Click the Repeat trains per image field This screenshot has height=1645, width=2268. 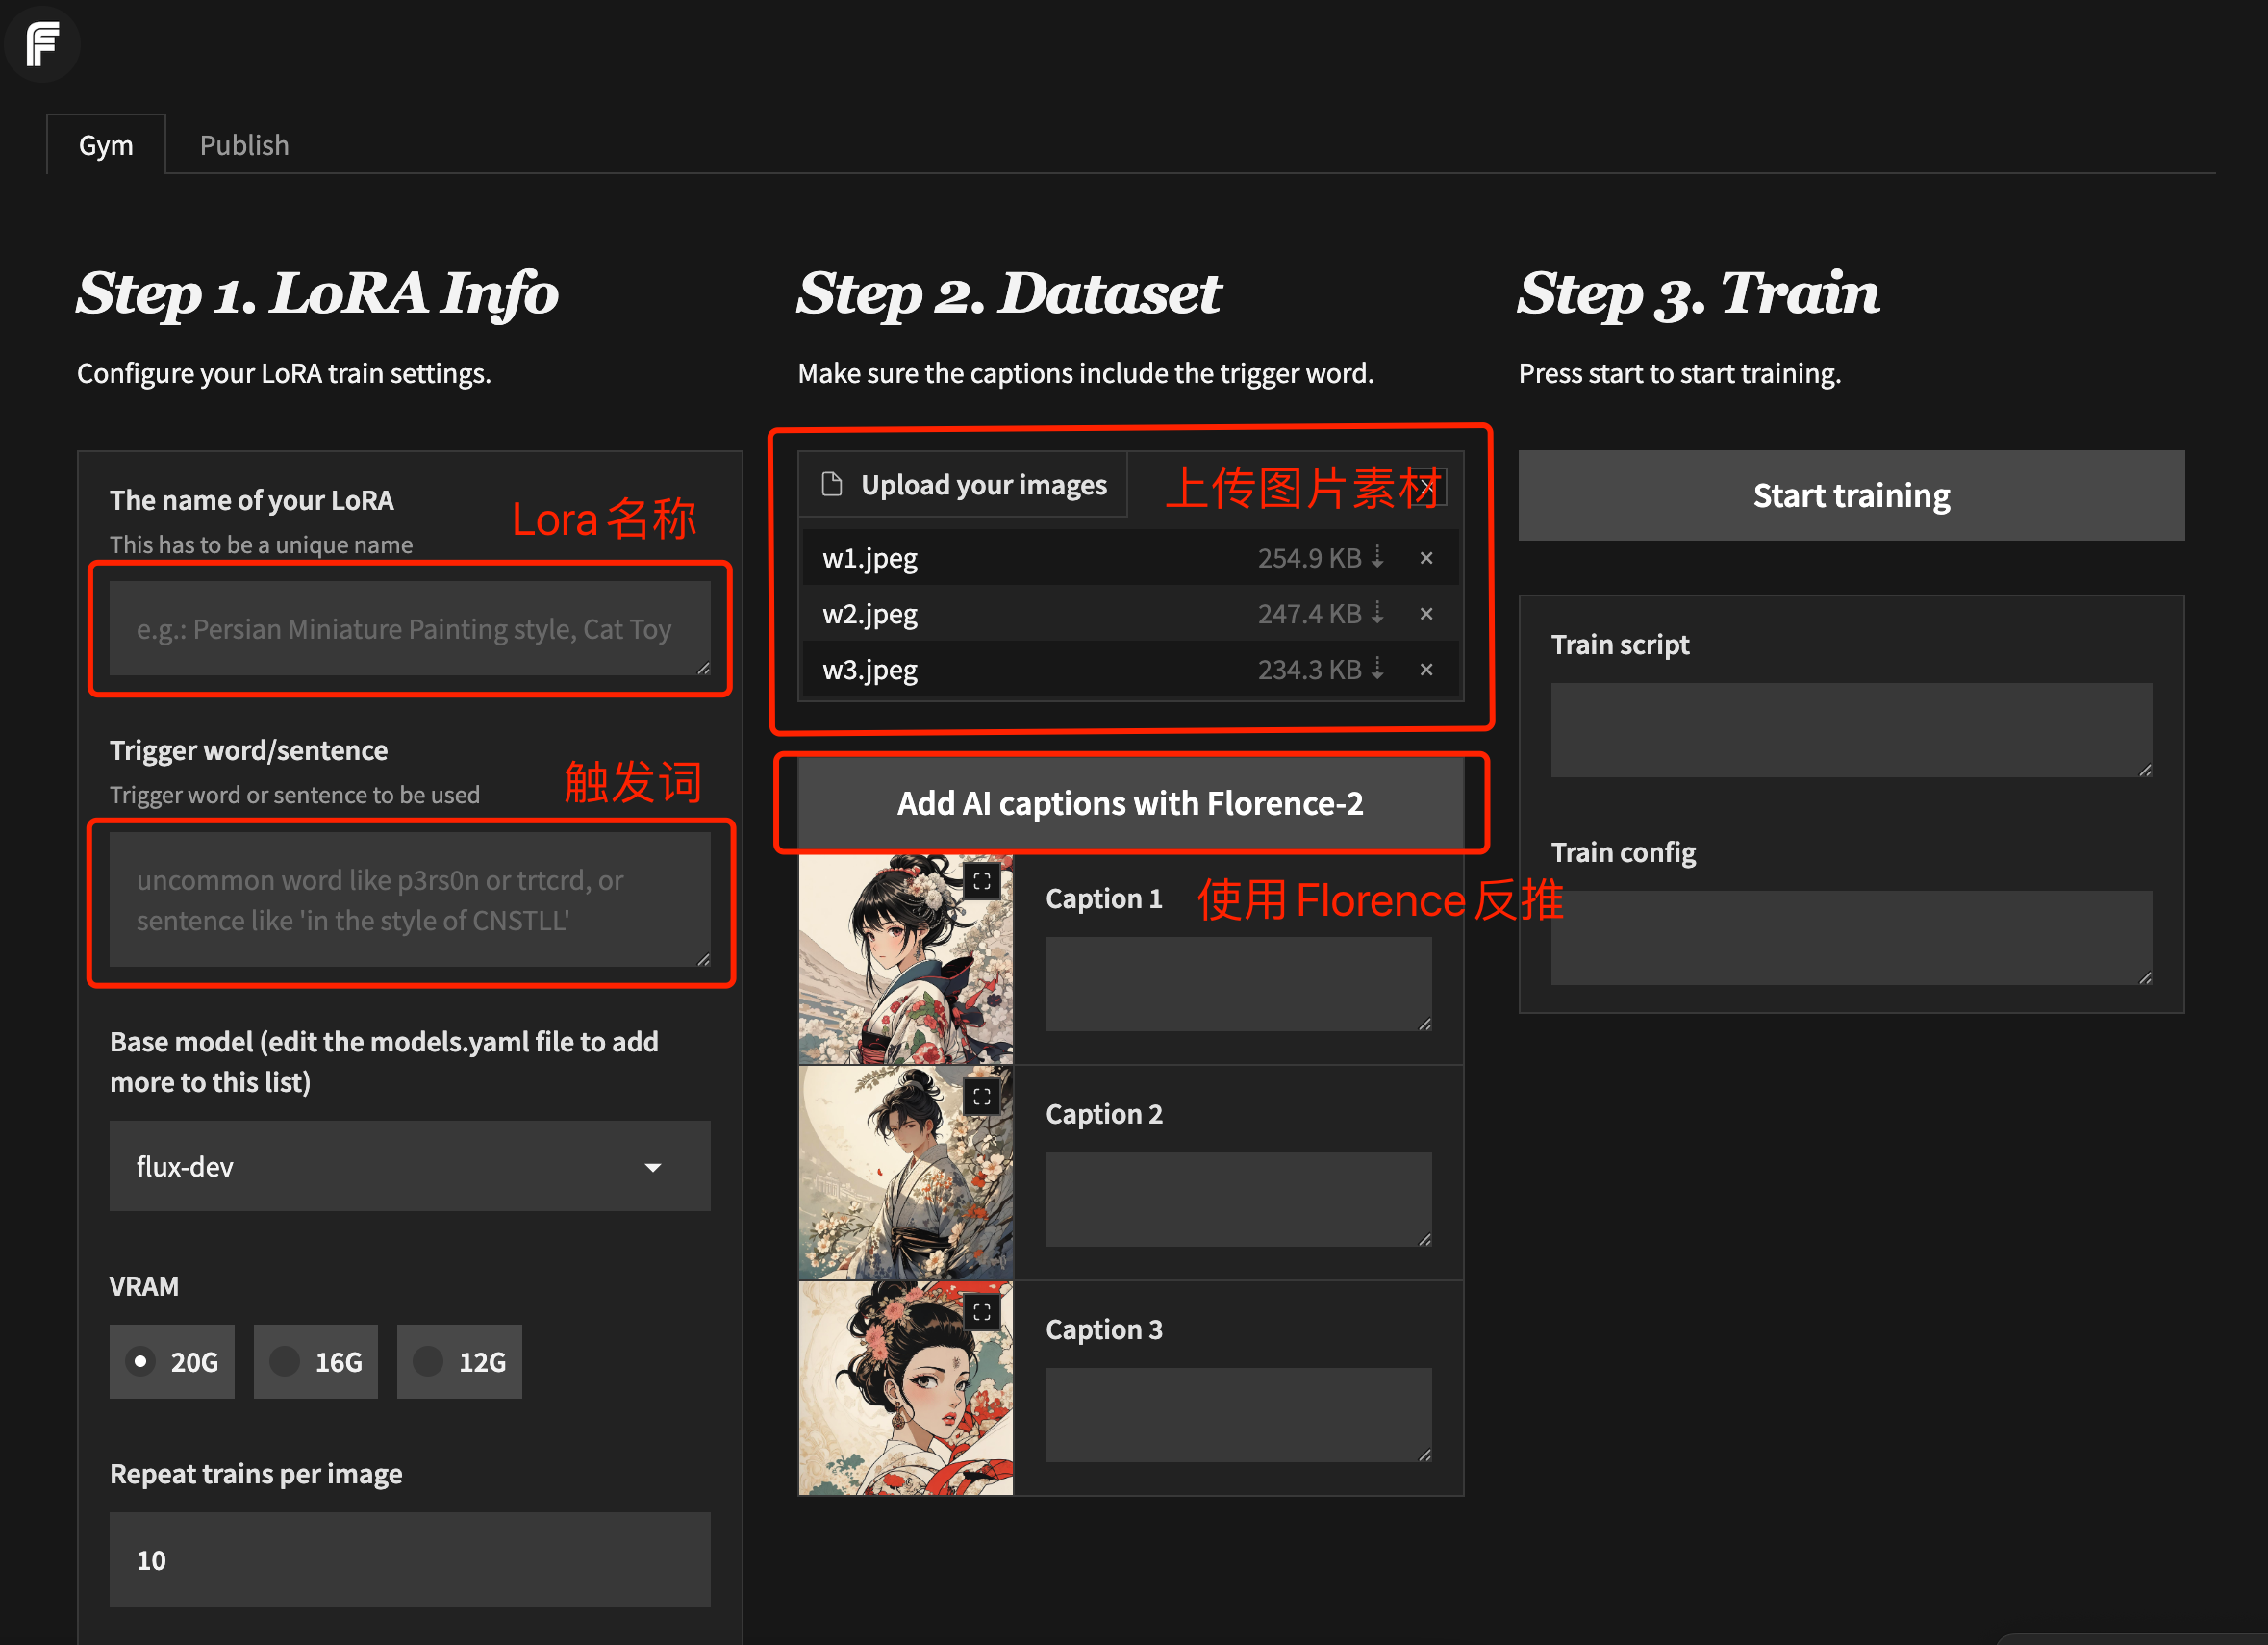pyautogui.click(x=409, y=1559)
